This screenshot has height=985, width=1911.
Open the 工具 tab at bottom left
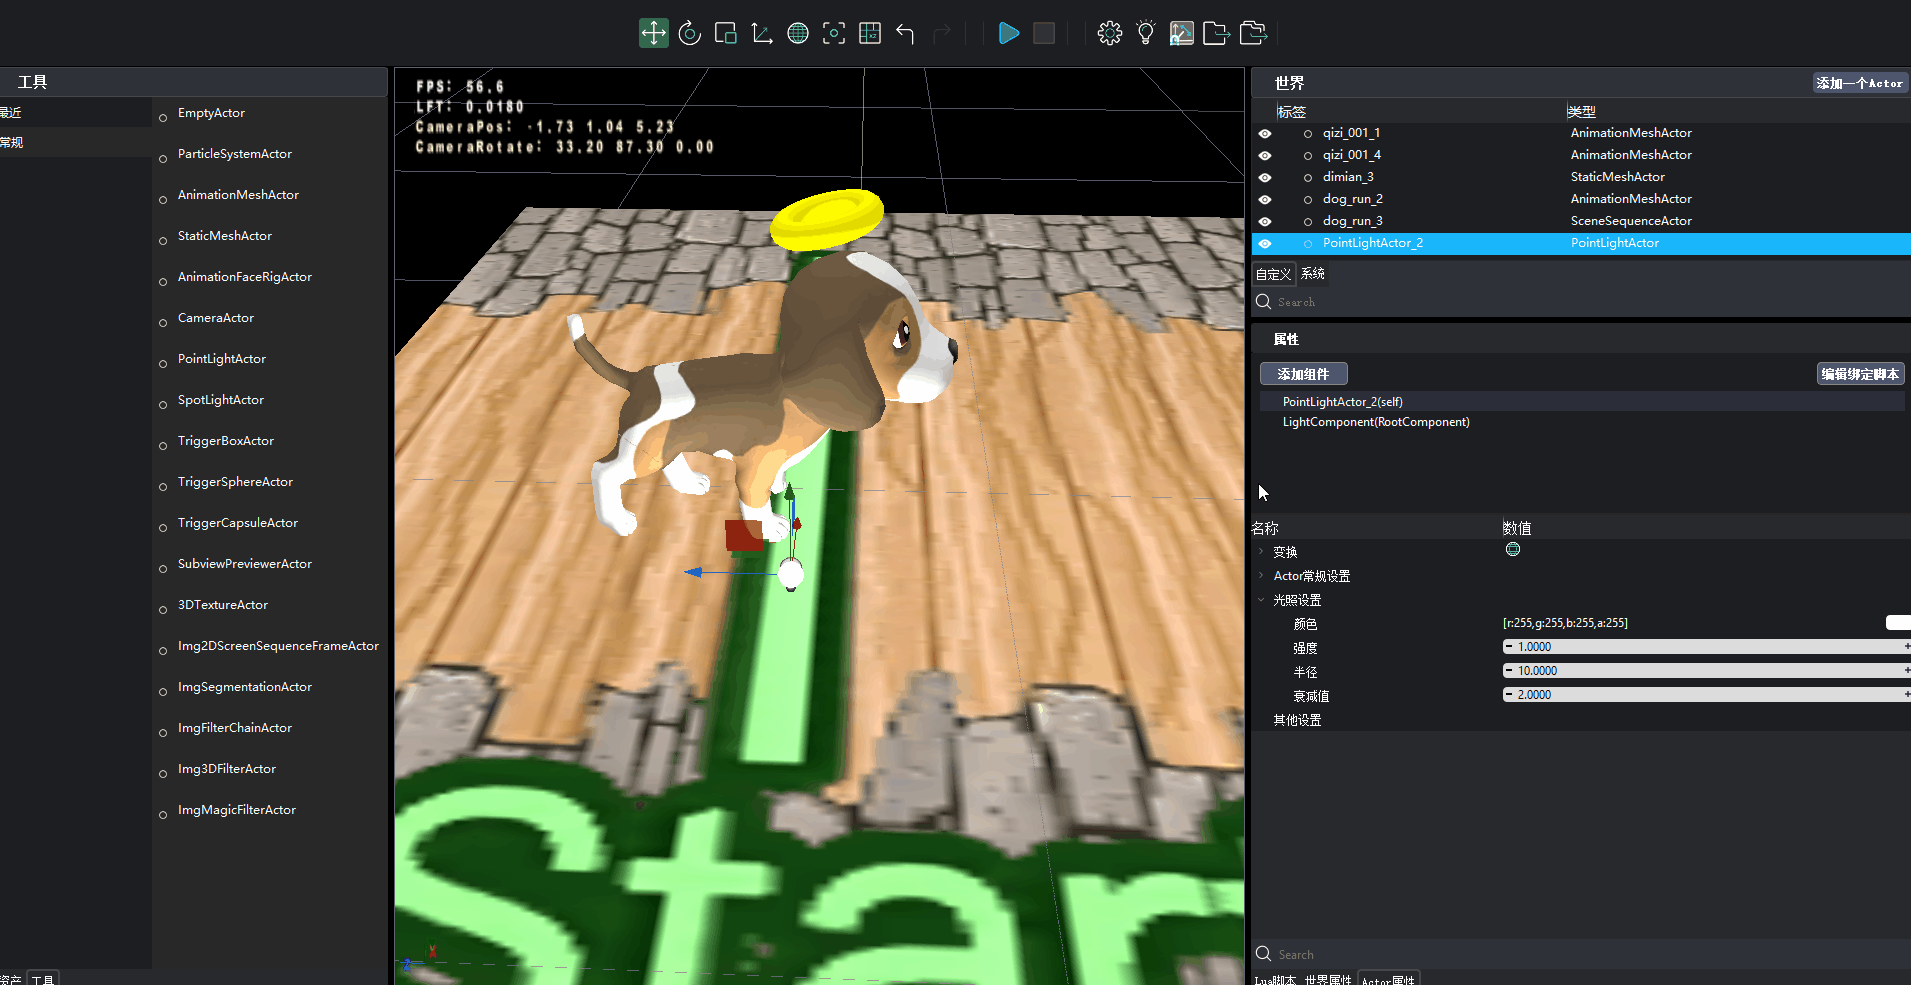[x=43, y=979]
